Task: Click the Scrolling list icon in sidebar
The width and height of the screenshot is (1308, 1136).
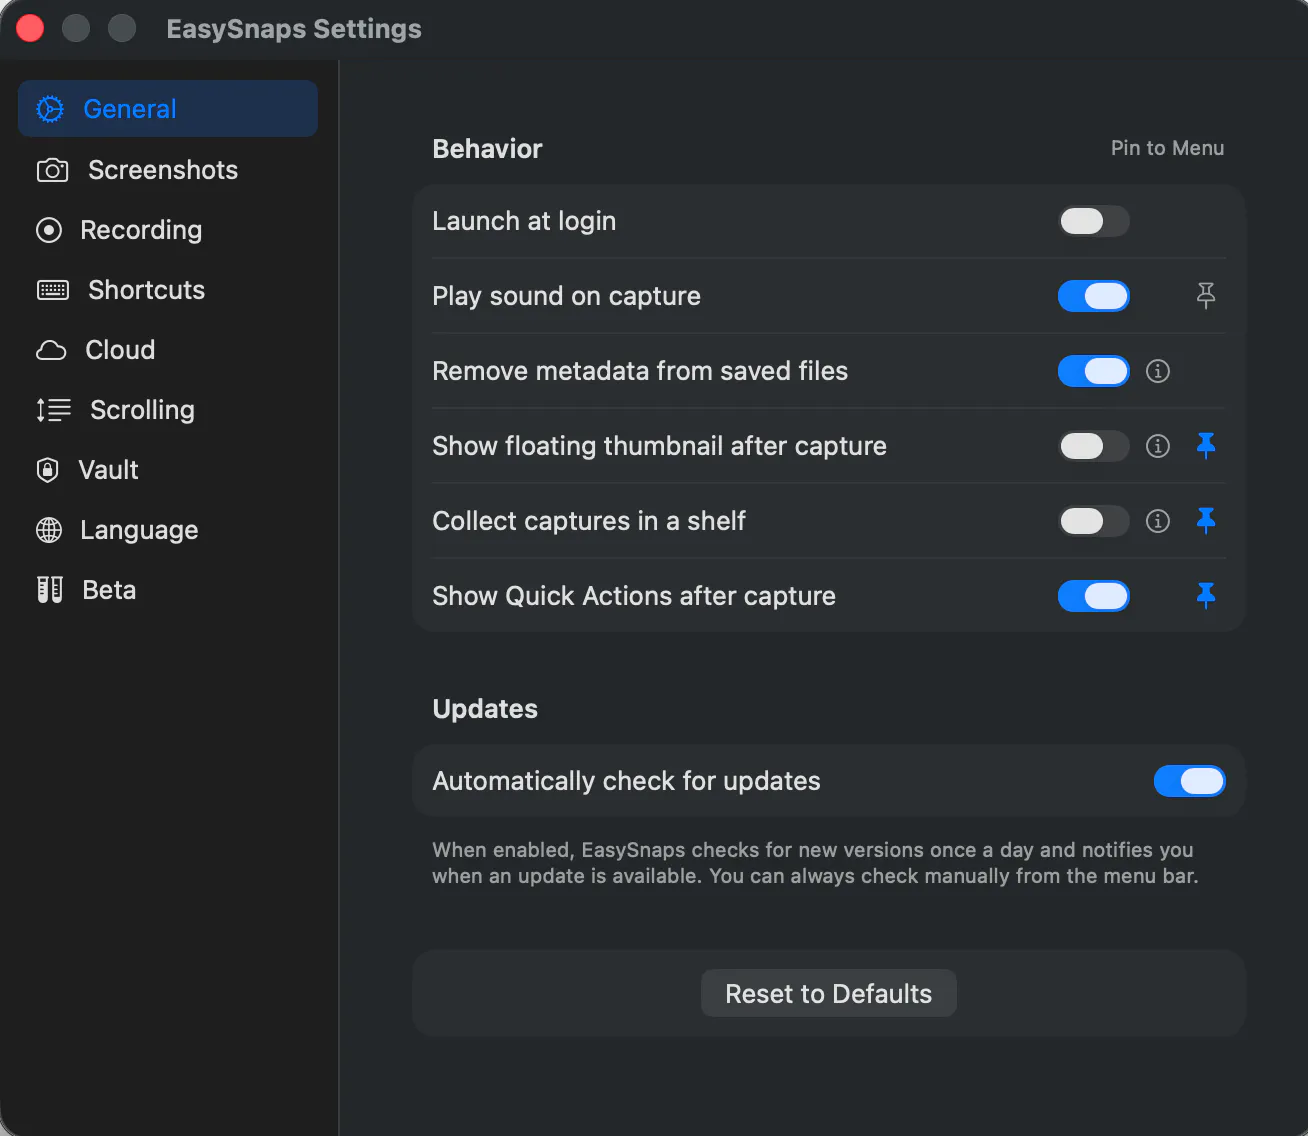Action: click(53, 410)
